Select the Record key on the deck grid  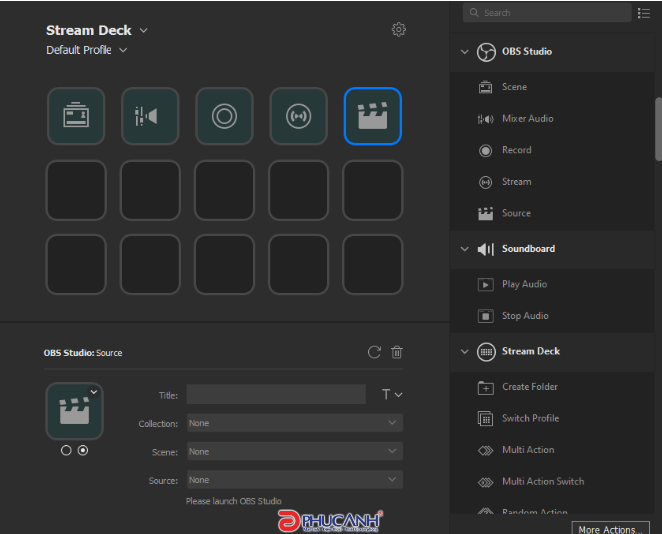(x=224, y=116)
